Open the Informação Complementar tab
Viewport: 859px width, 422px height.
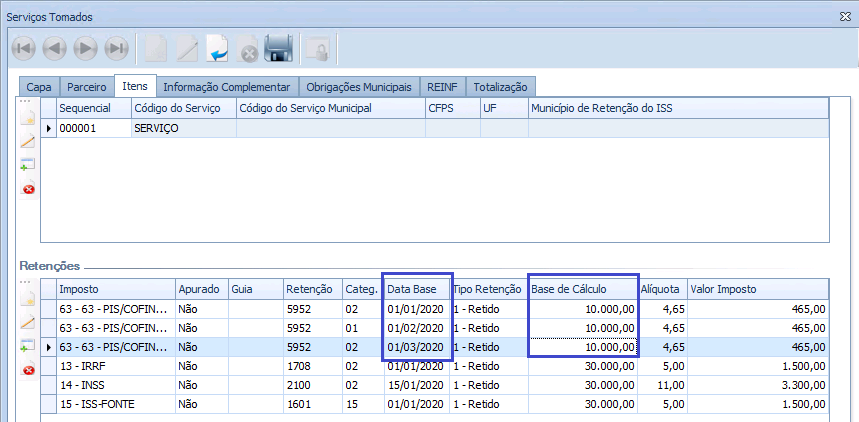click(x=226, y=87)
